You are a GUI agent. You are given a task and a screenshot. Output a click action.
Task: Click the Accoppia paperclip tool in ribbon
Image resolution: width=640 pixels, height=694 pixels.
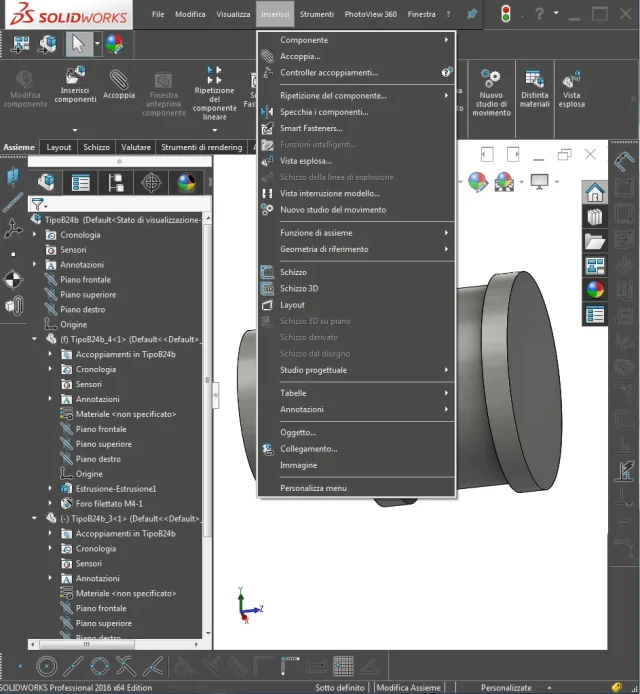[118, 80]
